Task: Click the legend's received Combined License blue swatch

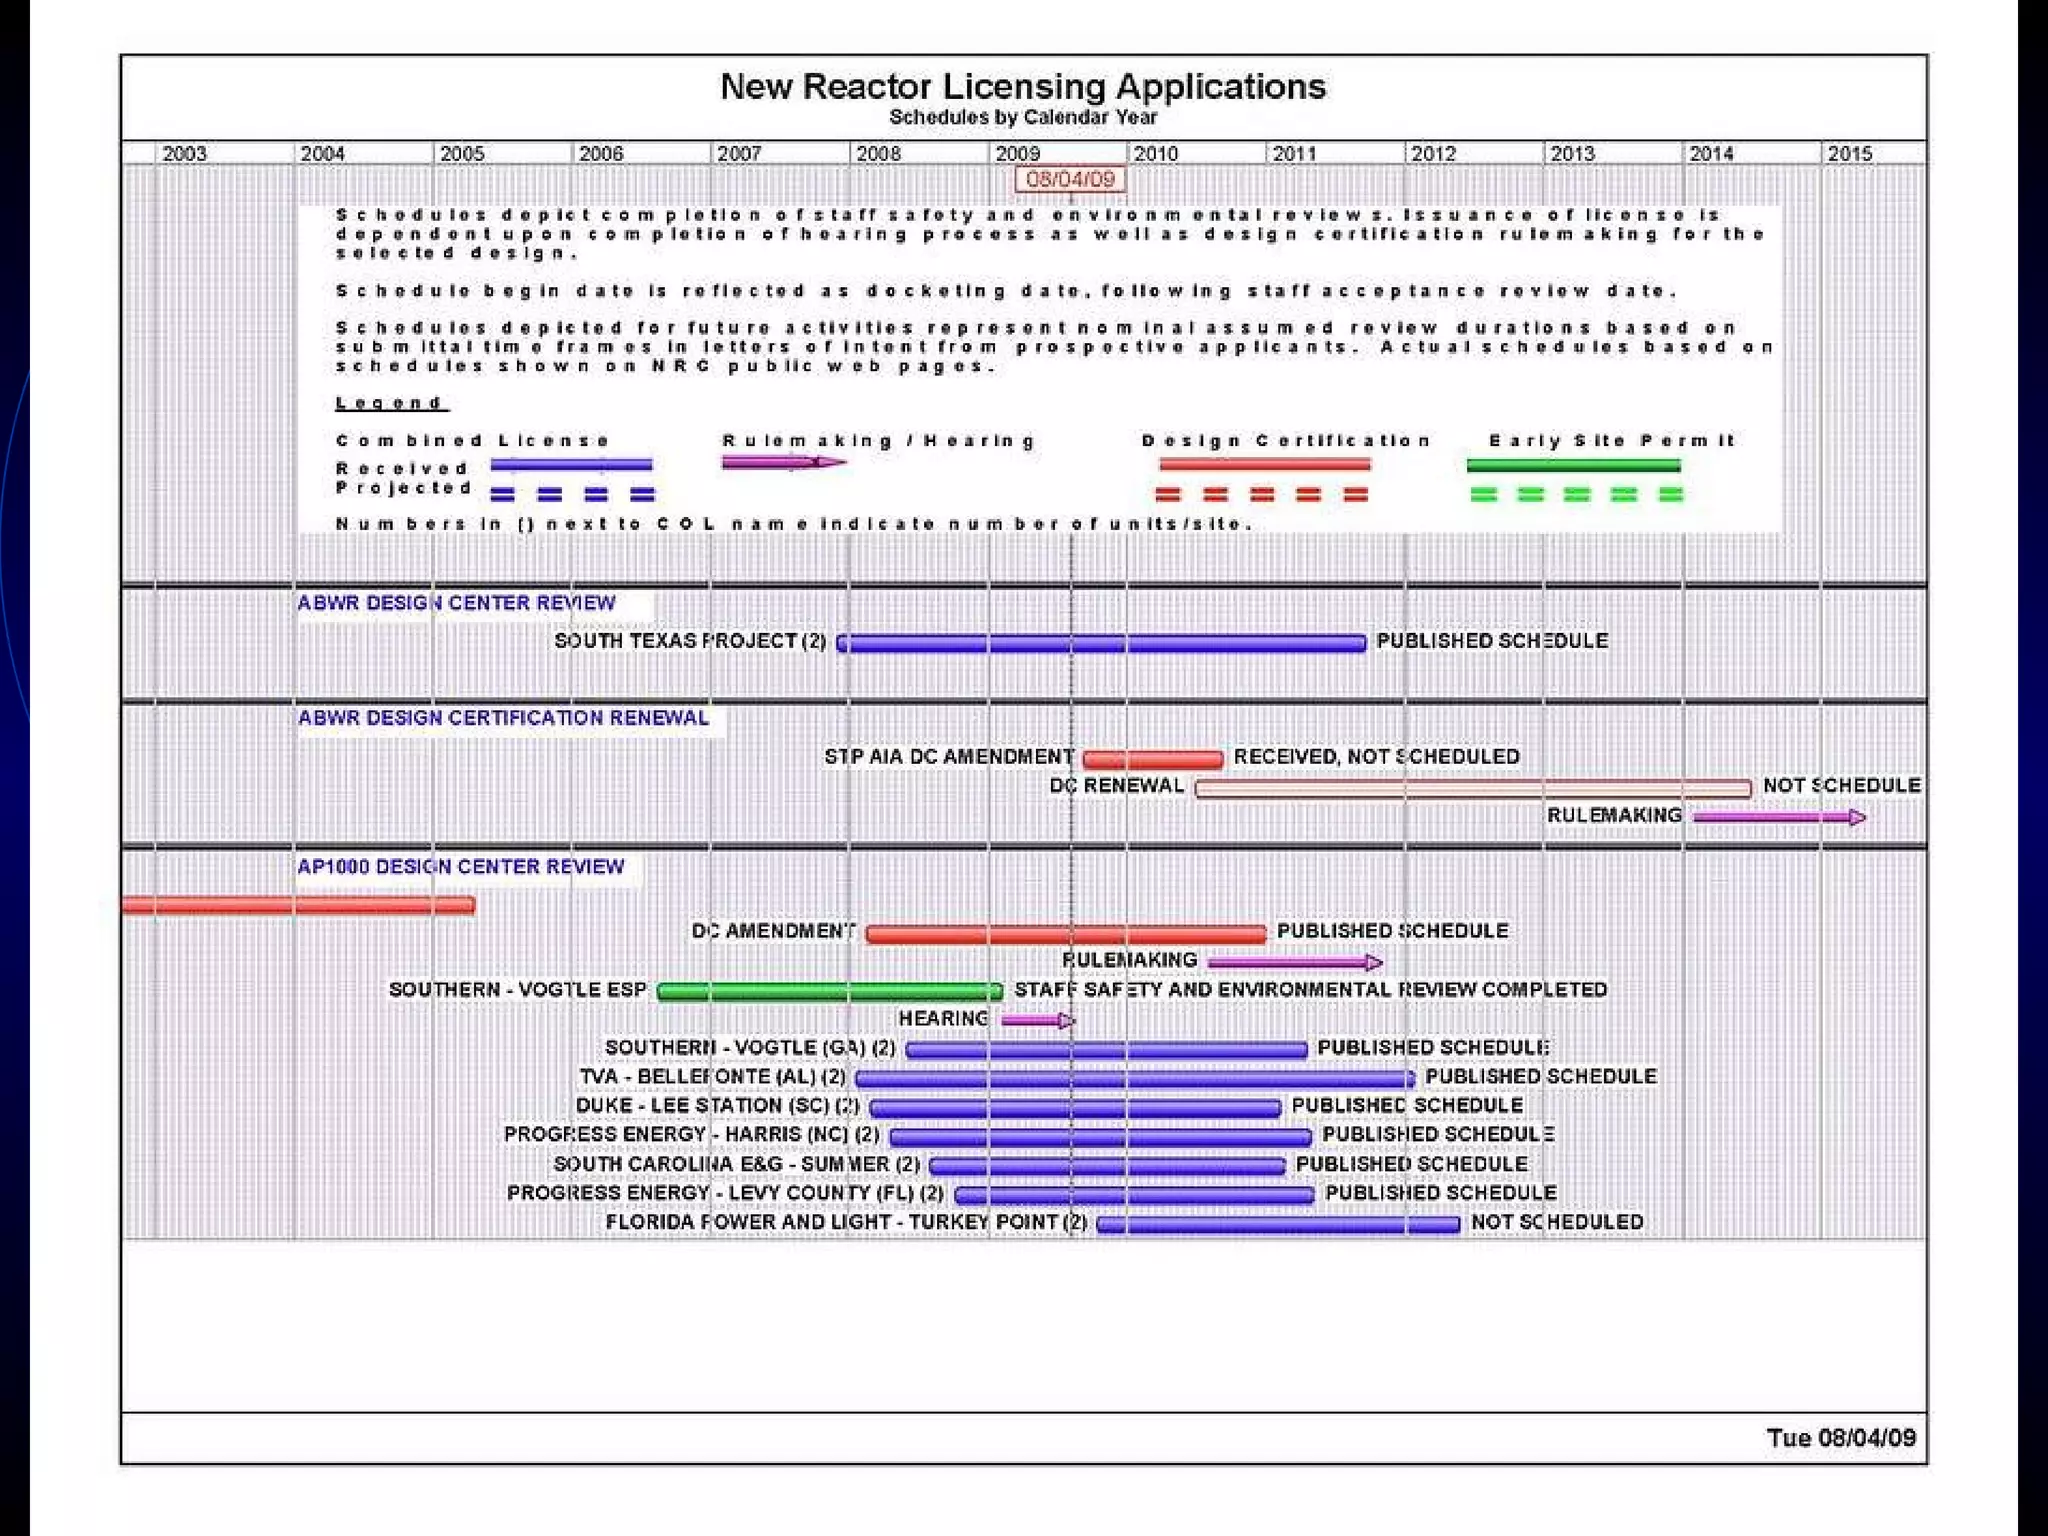Action: tap(571, 465)
